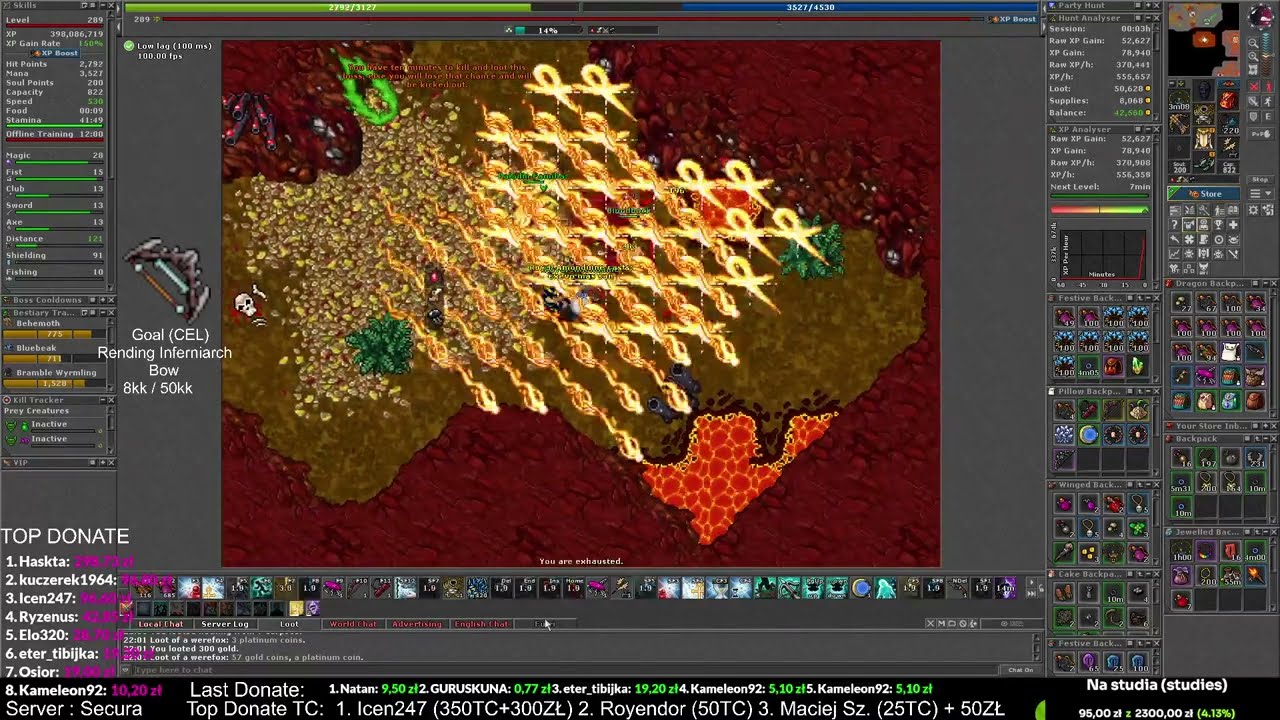Click the chat text input field
Viewport: 1280px width, 720px height.
565,669
